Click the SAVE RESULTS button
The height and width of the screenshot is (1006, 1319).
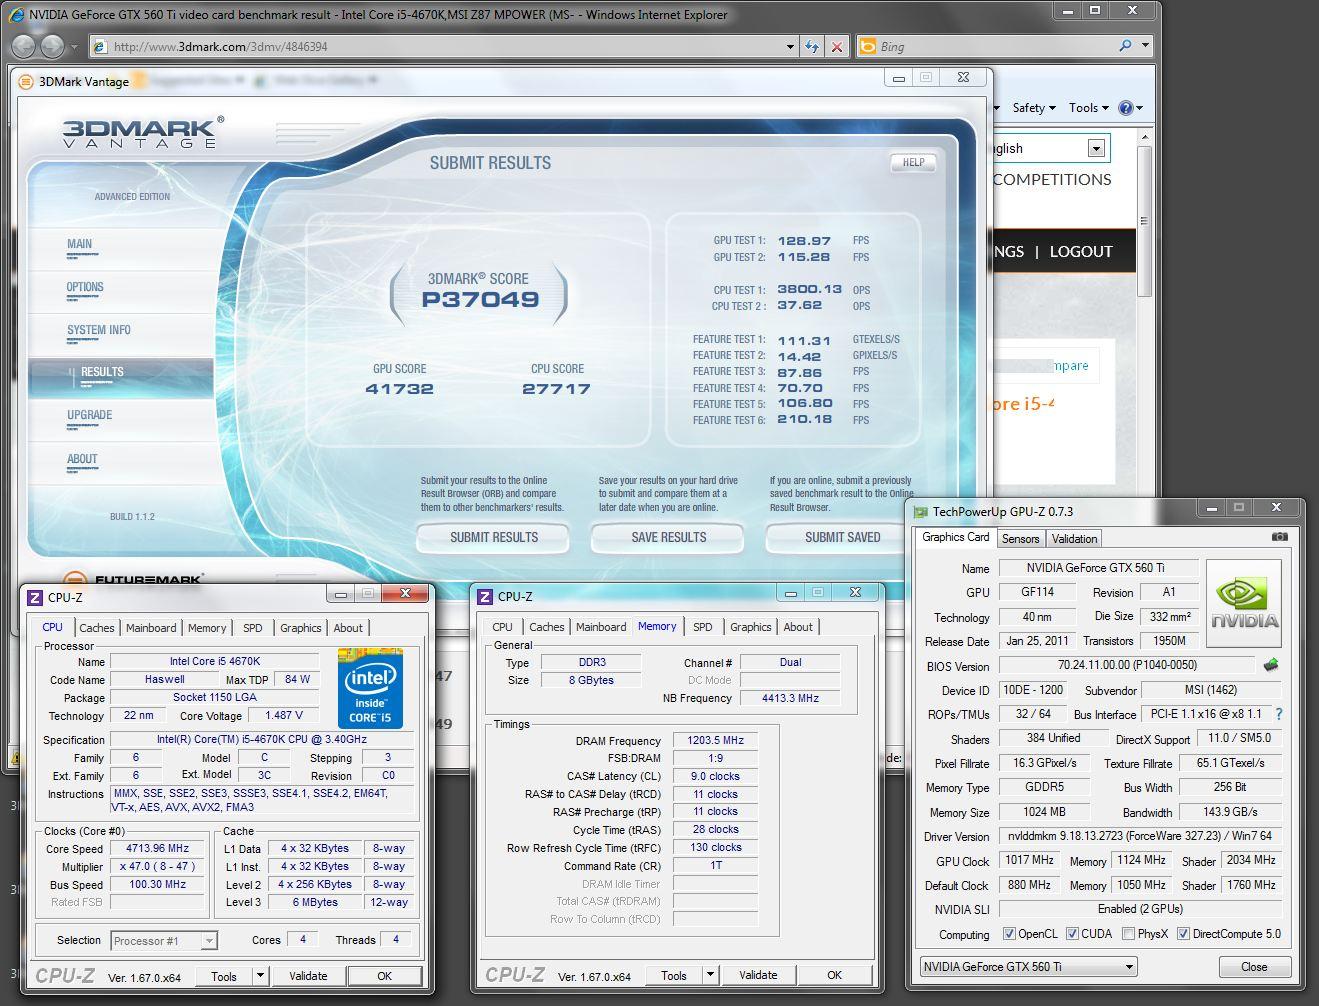pyautogui.click(x=668, y=537)
